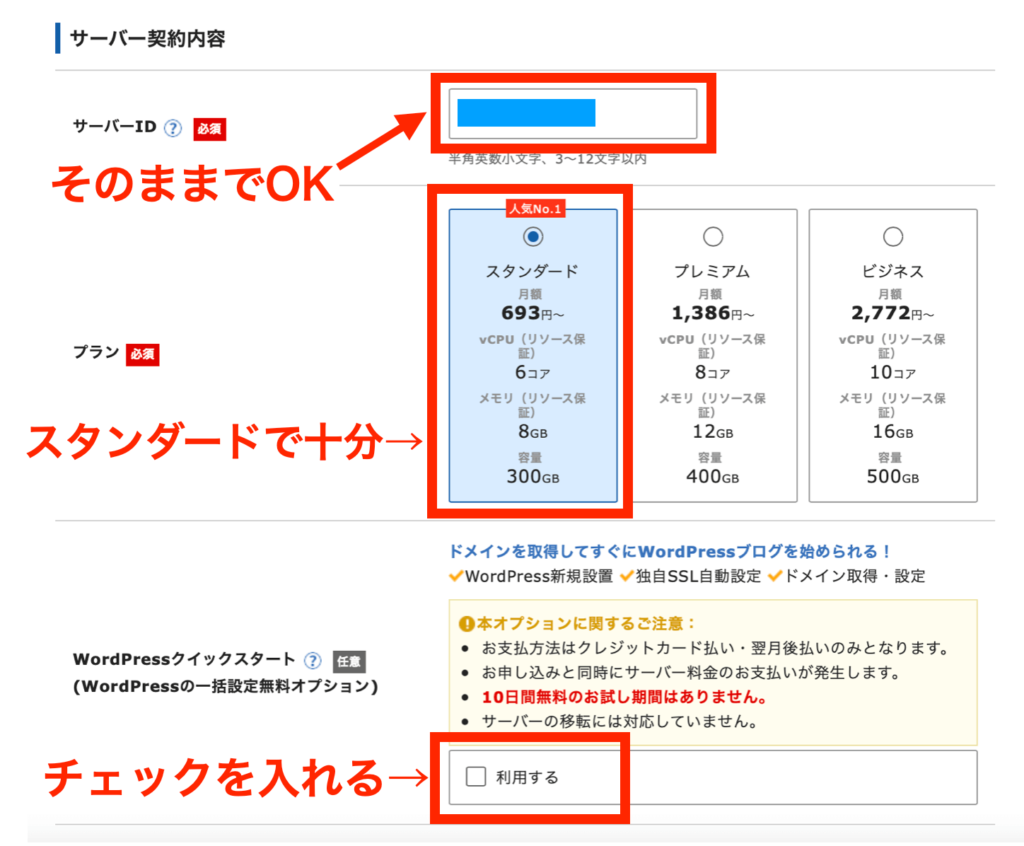Click the 利用する label text
1024x846 pixels.
click(527, 777)
